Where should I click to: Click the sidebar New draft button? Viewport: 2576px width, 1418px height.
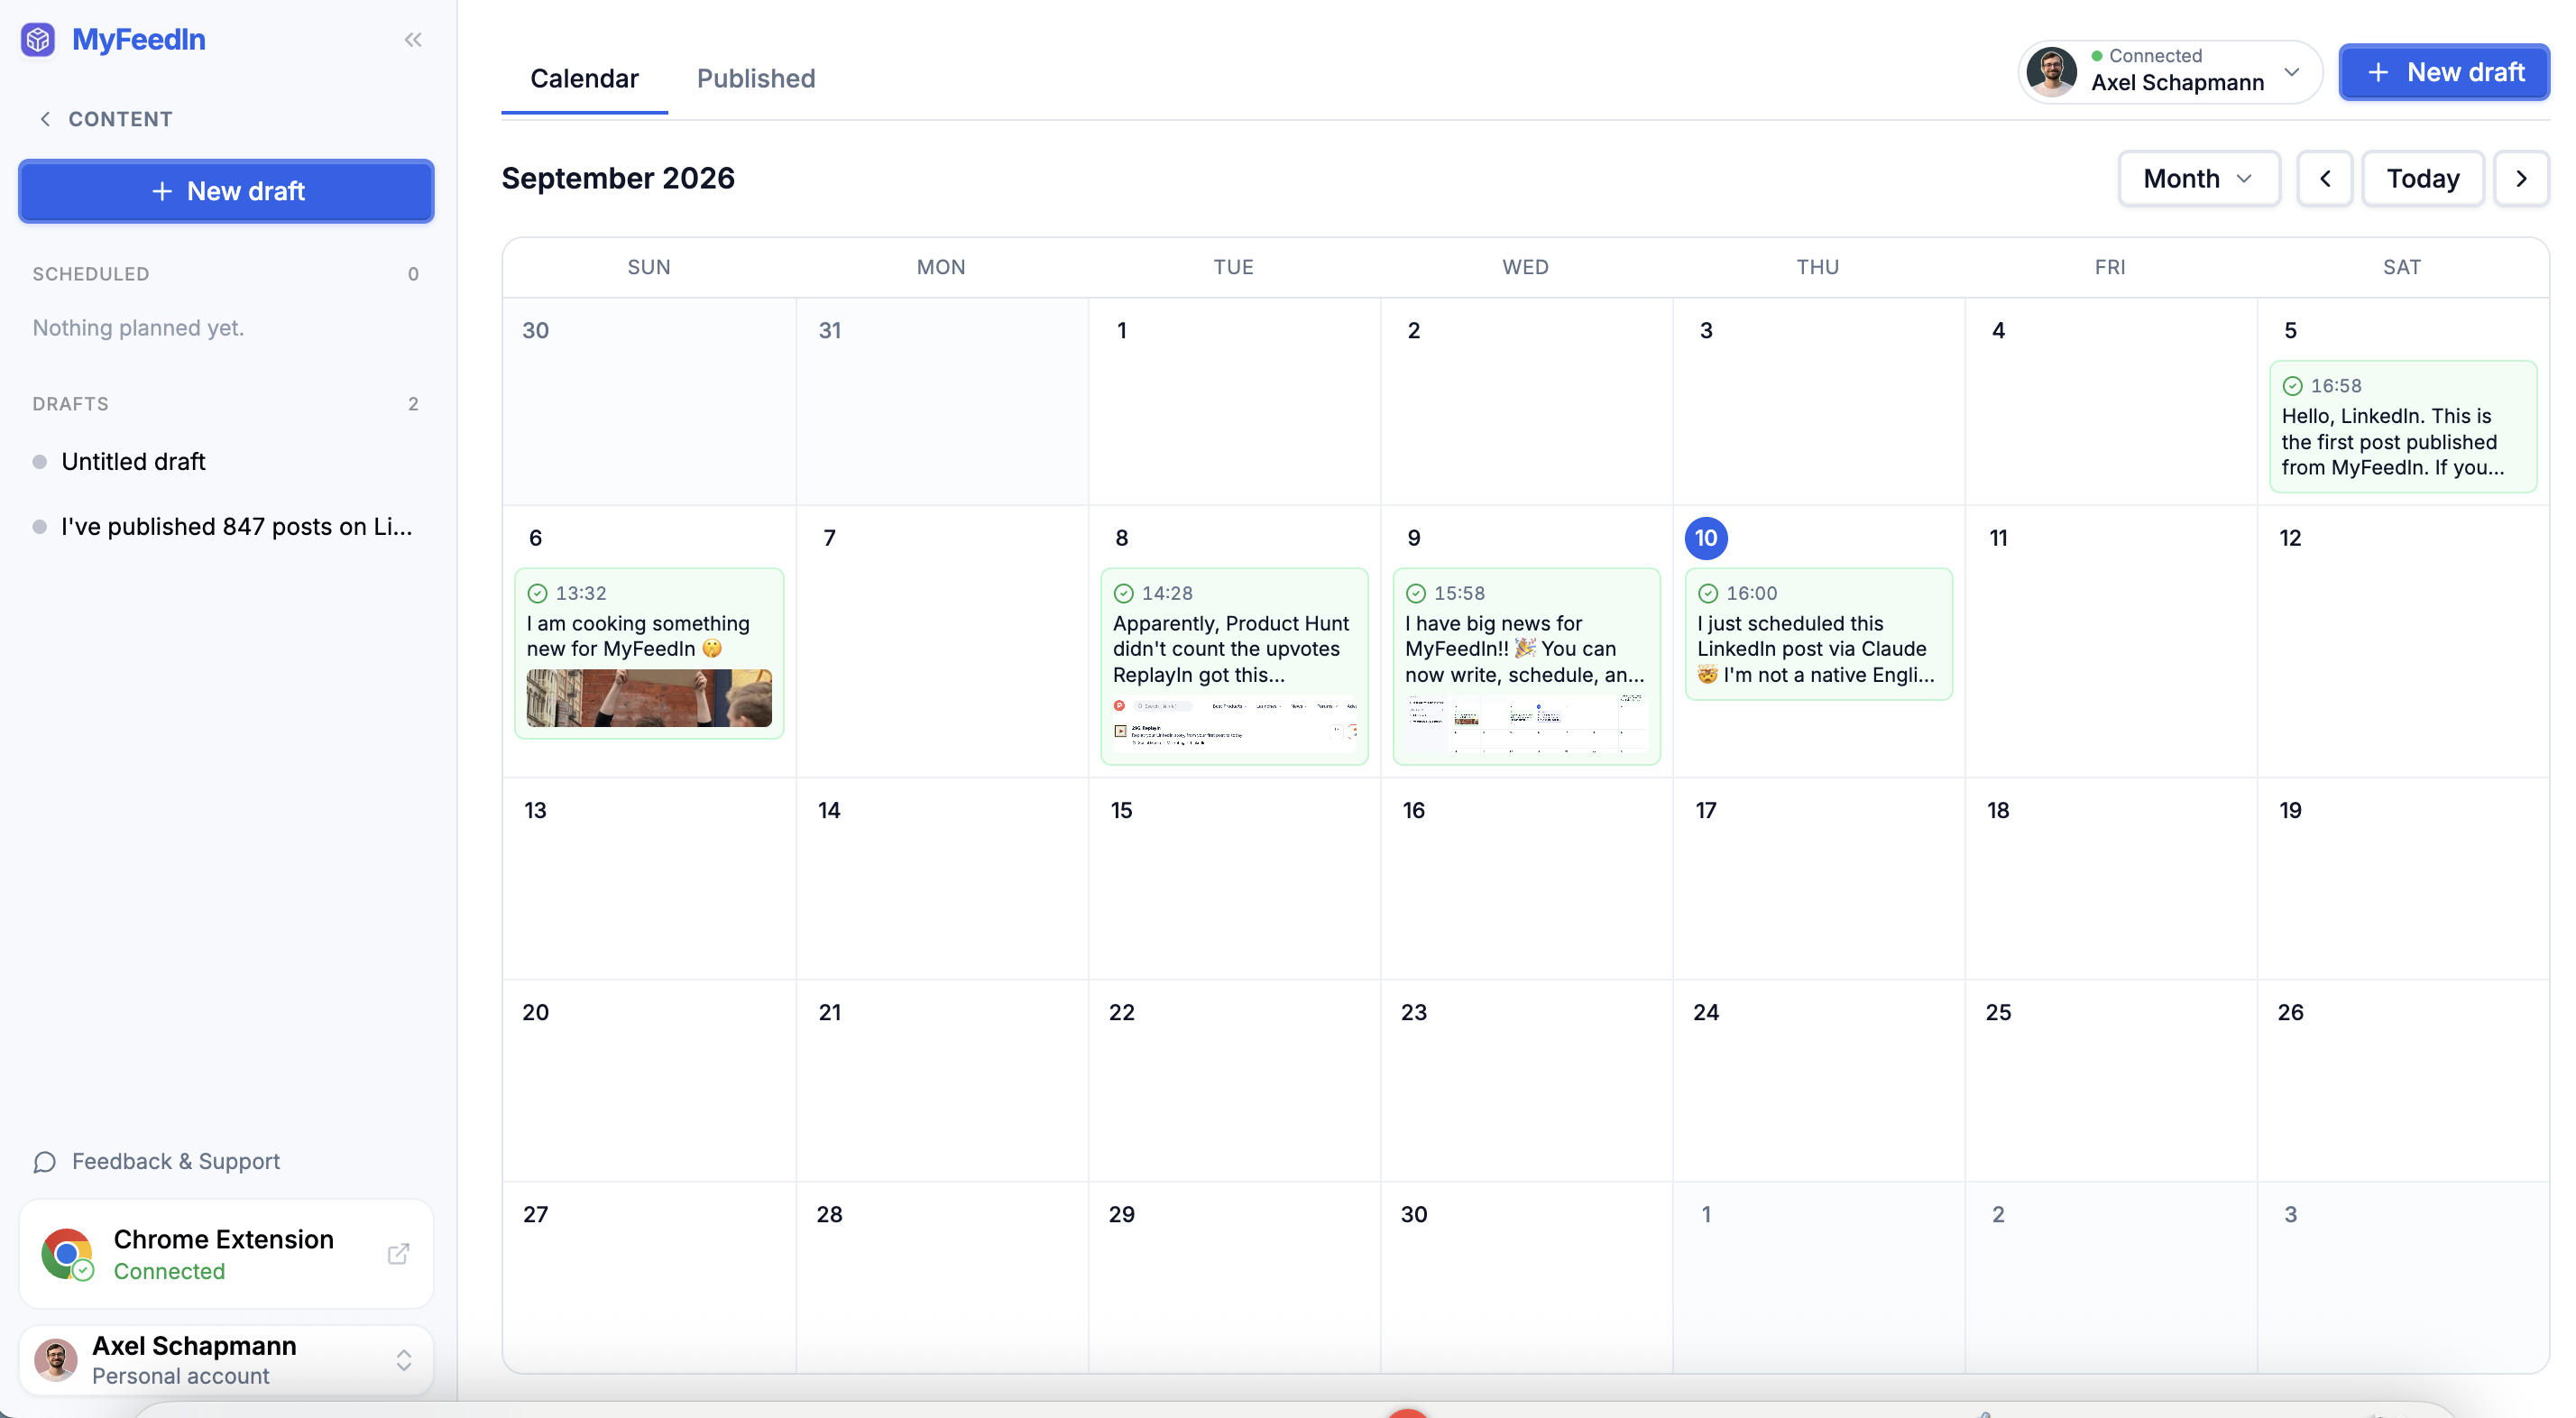coord(226,191)
